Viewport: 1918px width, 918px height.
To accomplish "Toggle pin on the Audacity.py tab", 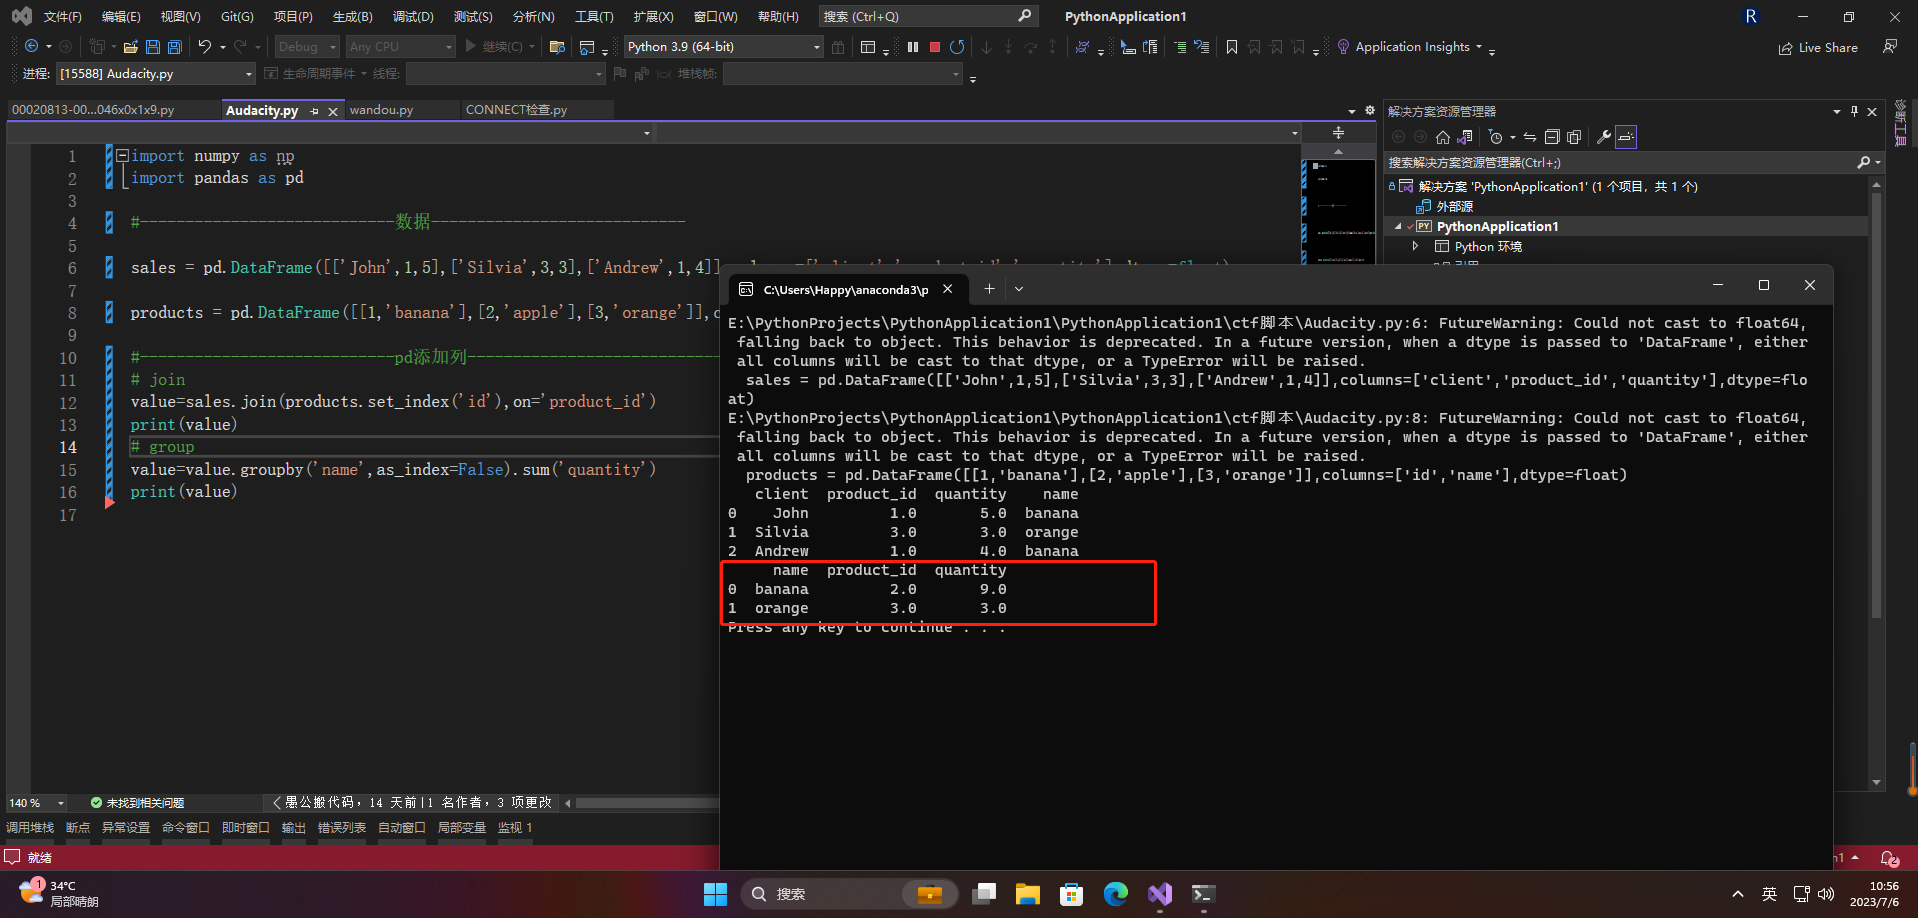I will 315,111.
